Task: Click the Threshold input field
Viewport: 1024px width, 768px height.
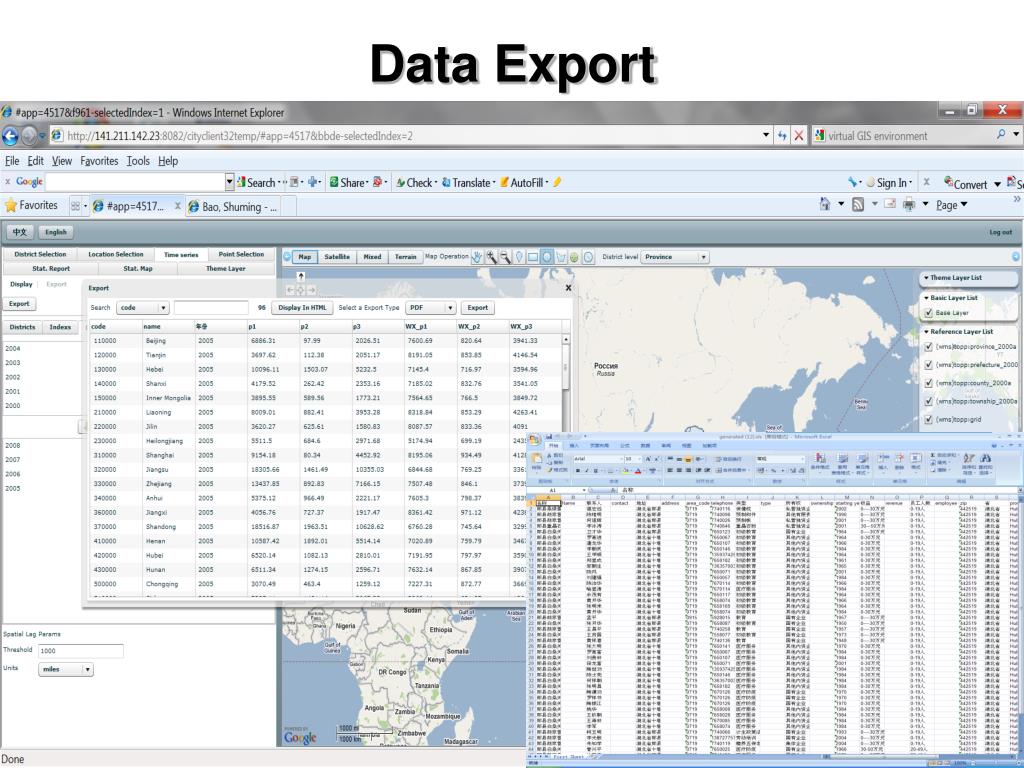Action: (x=80, y=651)
